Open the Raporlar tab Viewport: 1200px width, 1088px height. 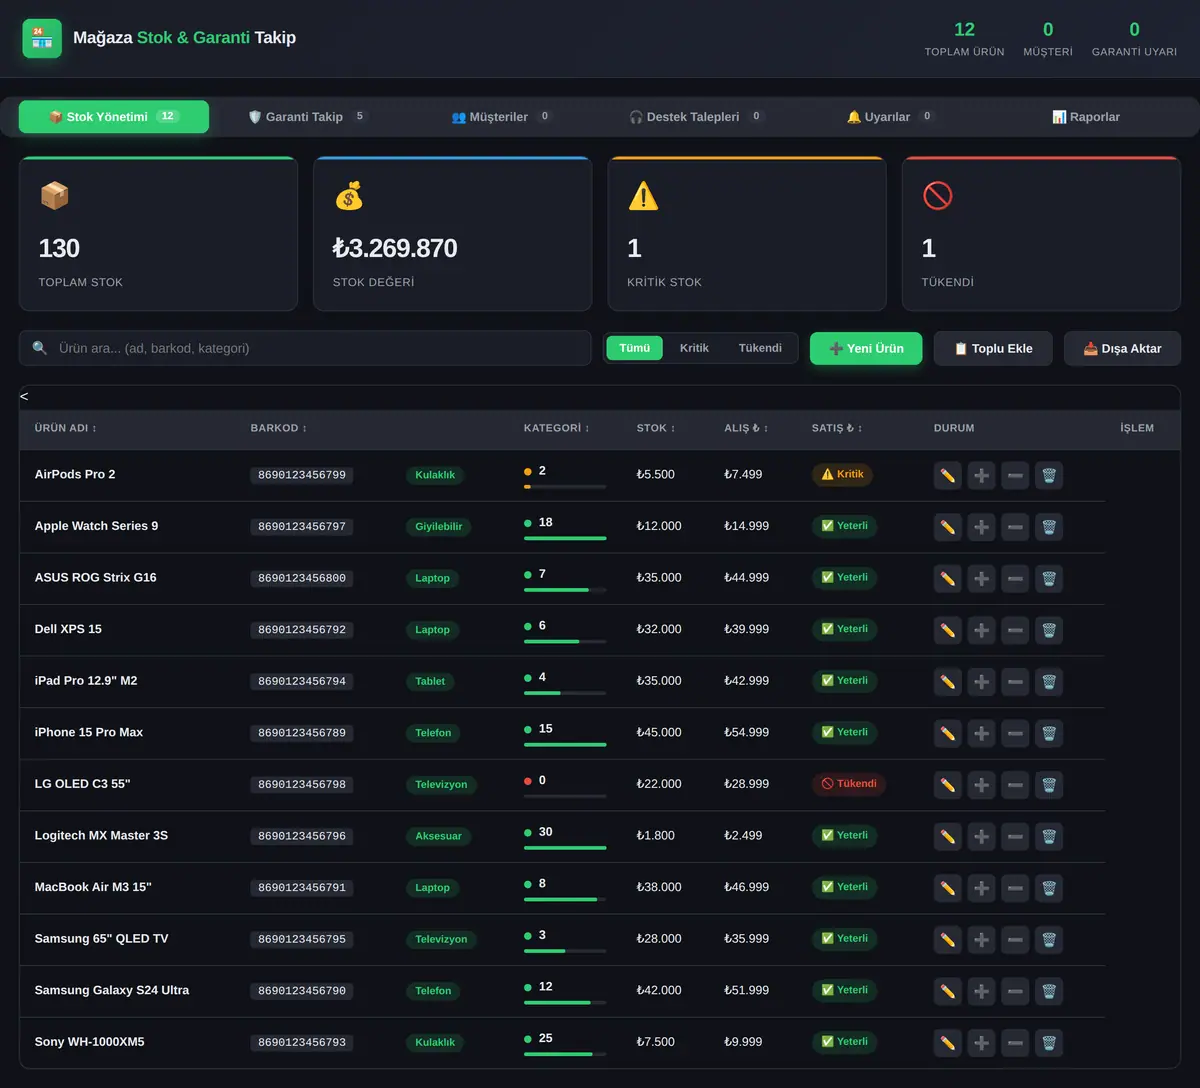pos(1086,117)
